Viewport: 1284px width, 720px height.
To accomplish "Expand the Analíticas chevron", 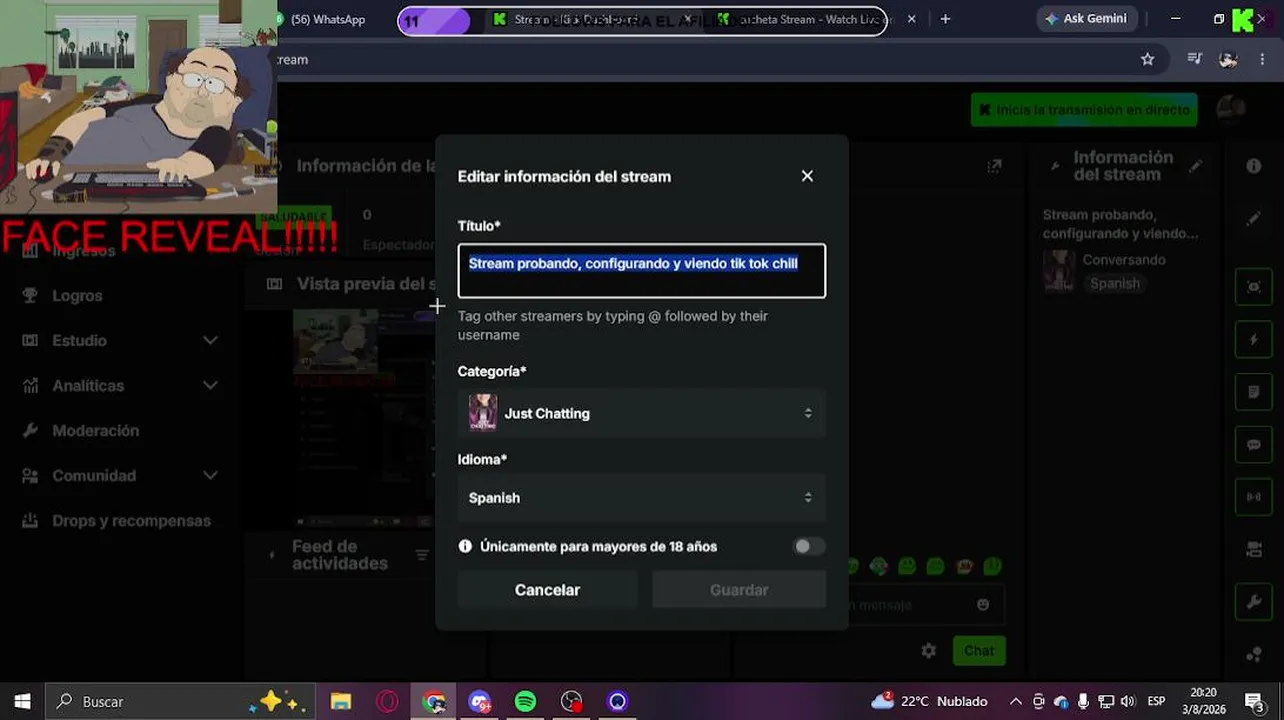I will (x=210, y=386).
